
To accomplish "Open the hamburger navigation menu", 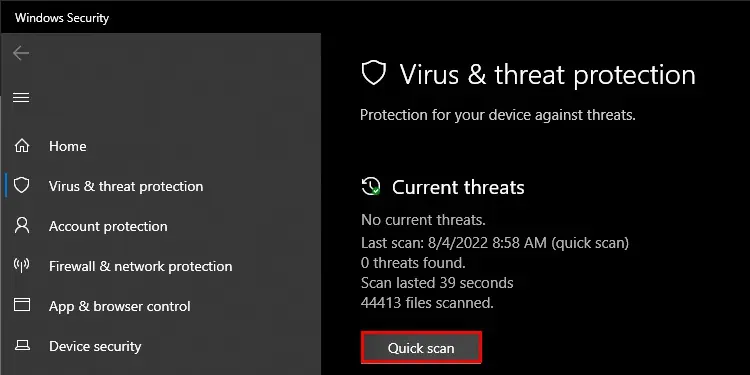I will click(x=21, y=98).
